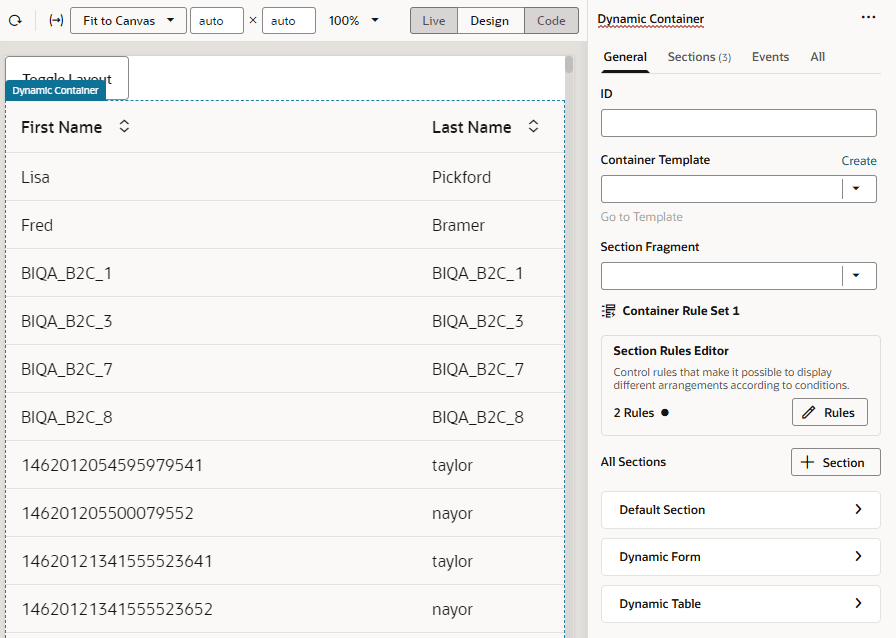896x638 pixels.
Task: Click the refresh canvas icon
Action: 14,20
